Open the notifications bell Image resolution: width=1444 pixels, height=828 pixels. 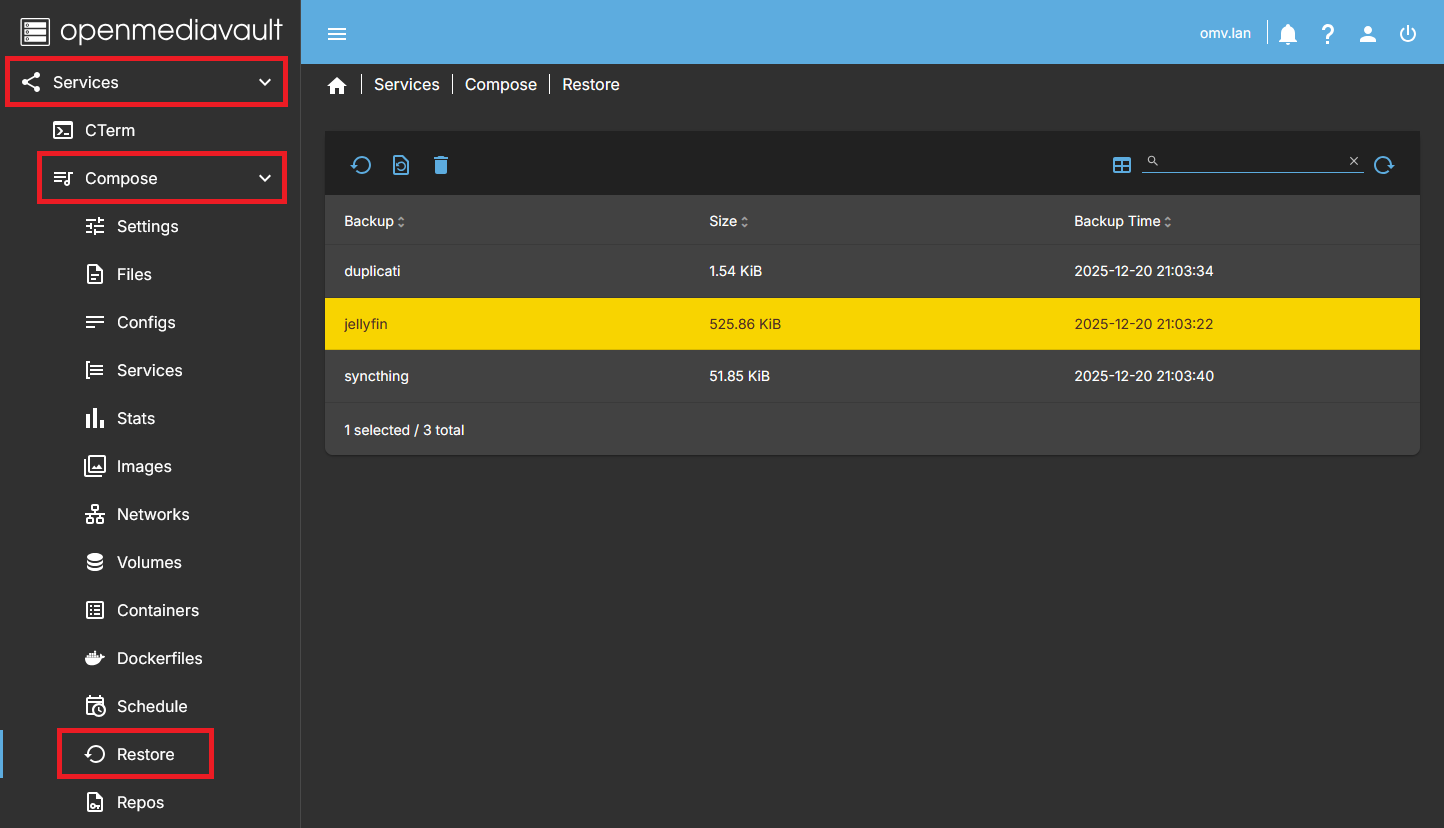(x=1288, y=34)
